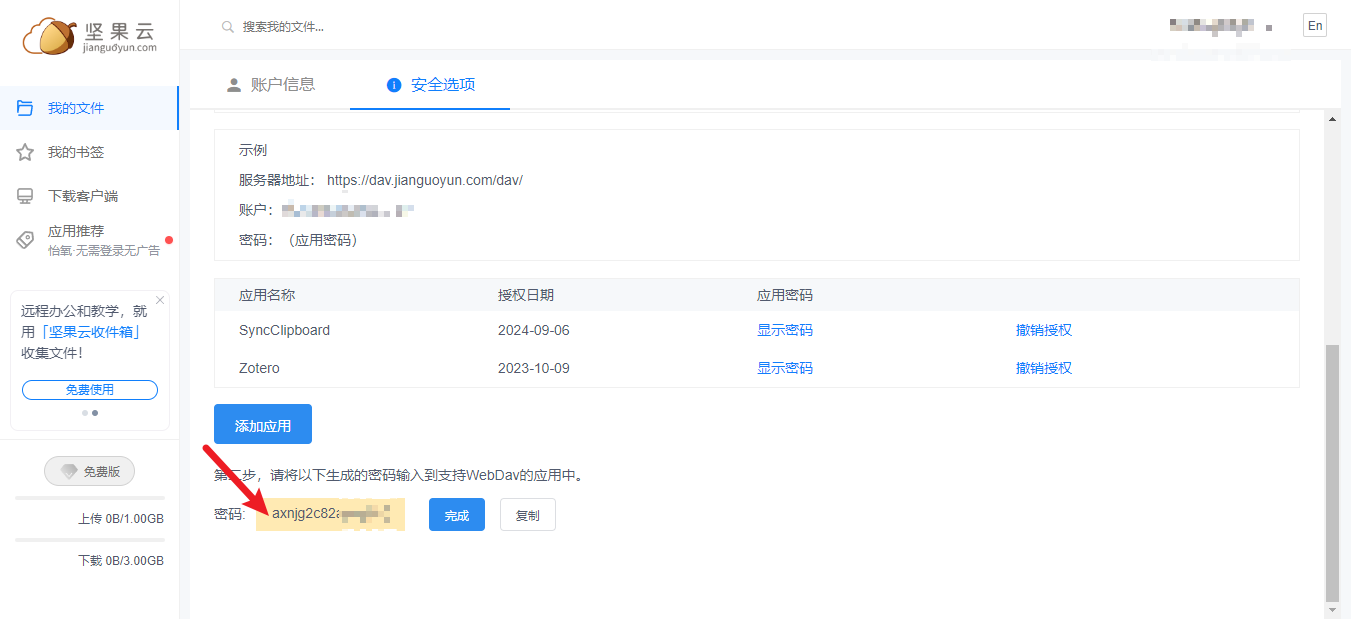Click 免费使用 in the promo card
Screen dimensions: 1351x619
click(x=88, y=390)
